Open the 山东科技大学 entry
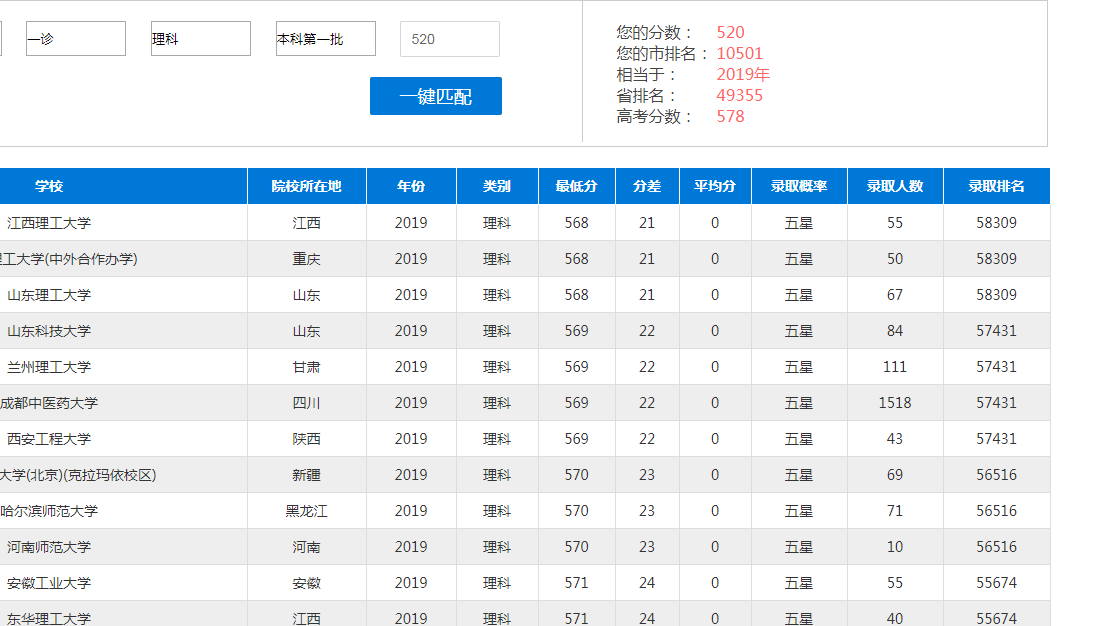1107x626 pixels. (x=49, y=331)
